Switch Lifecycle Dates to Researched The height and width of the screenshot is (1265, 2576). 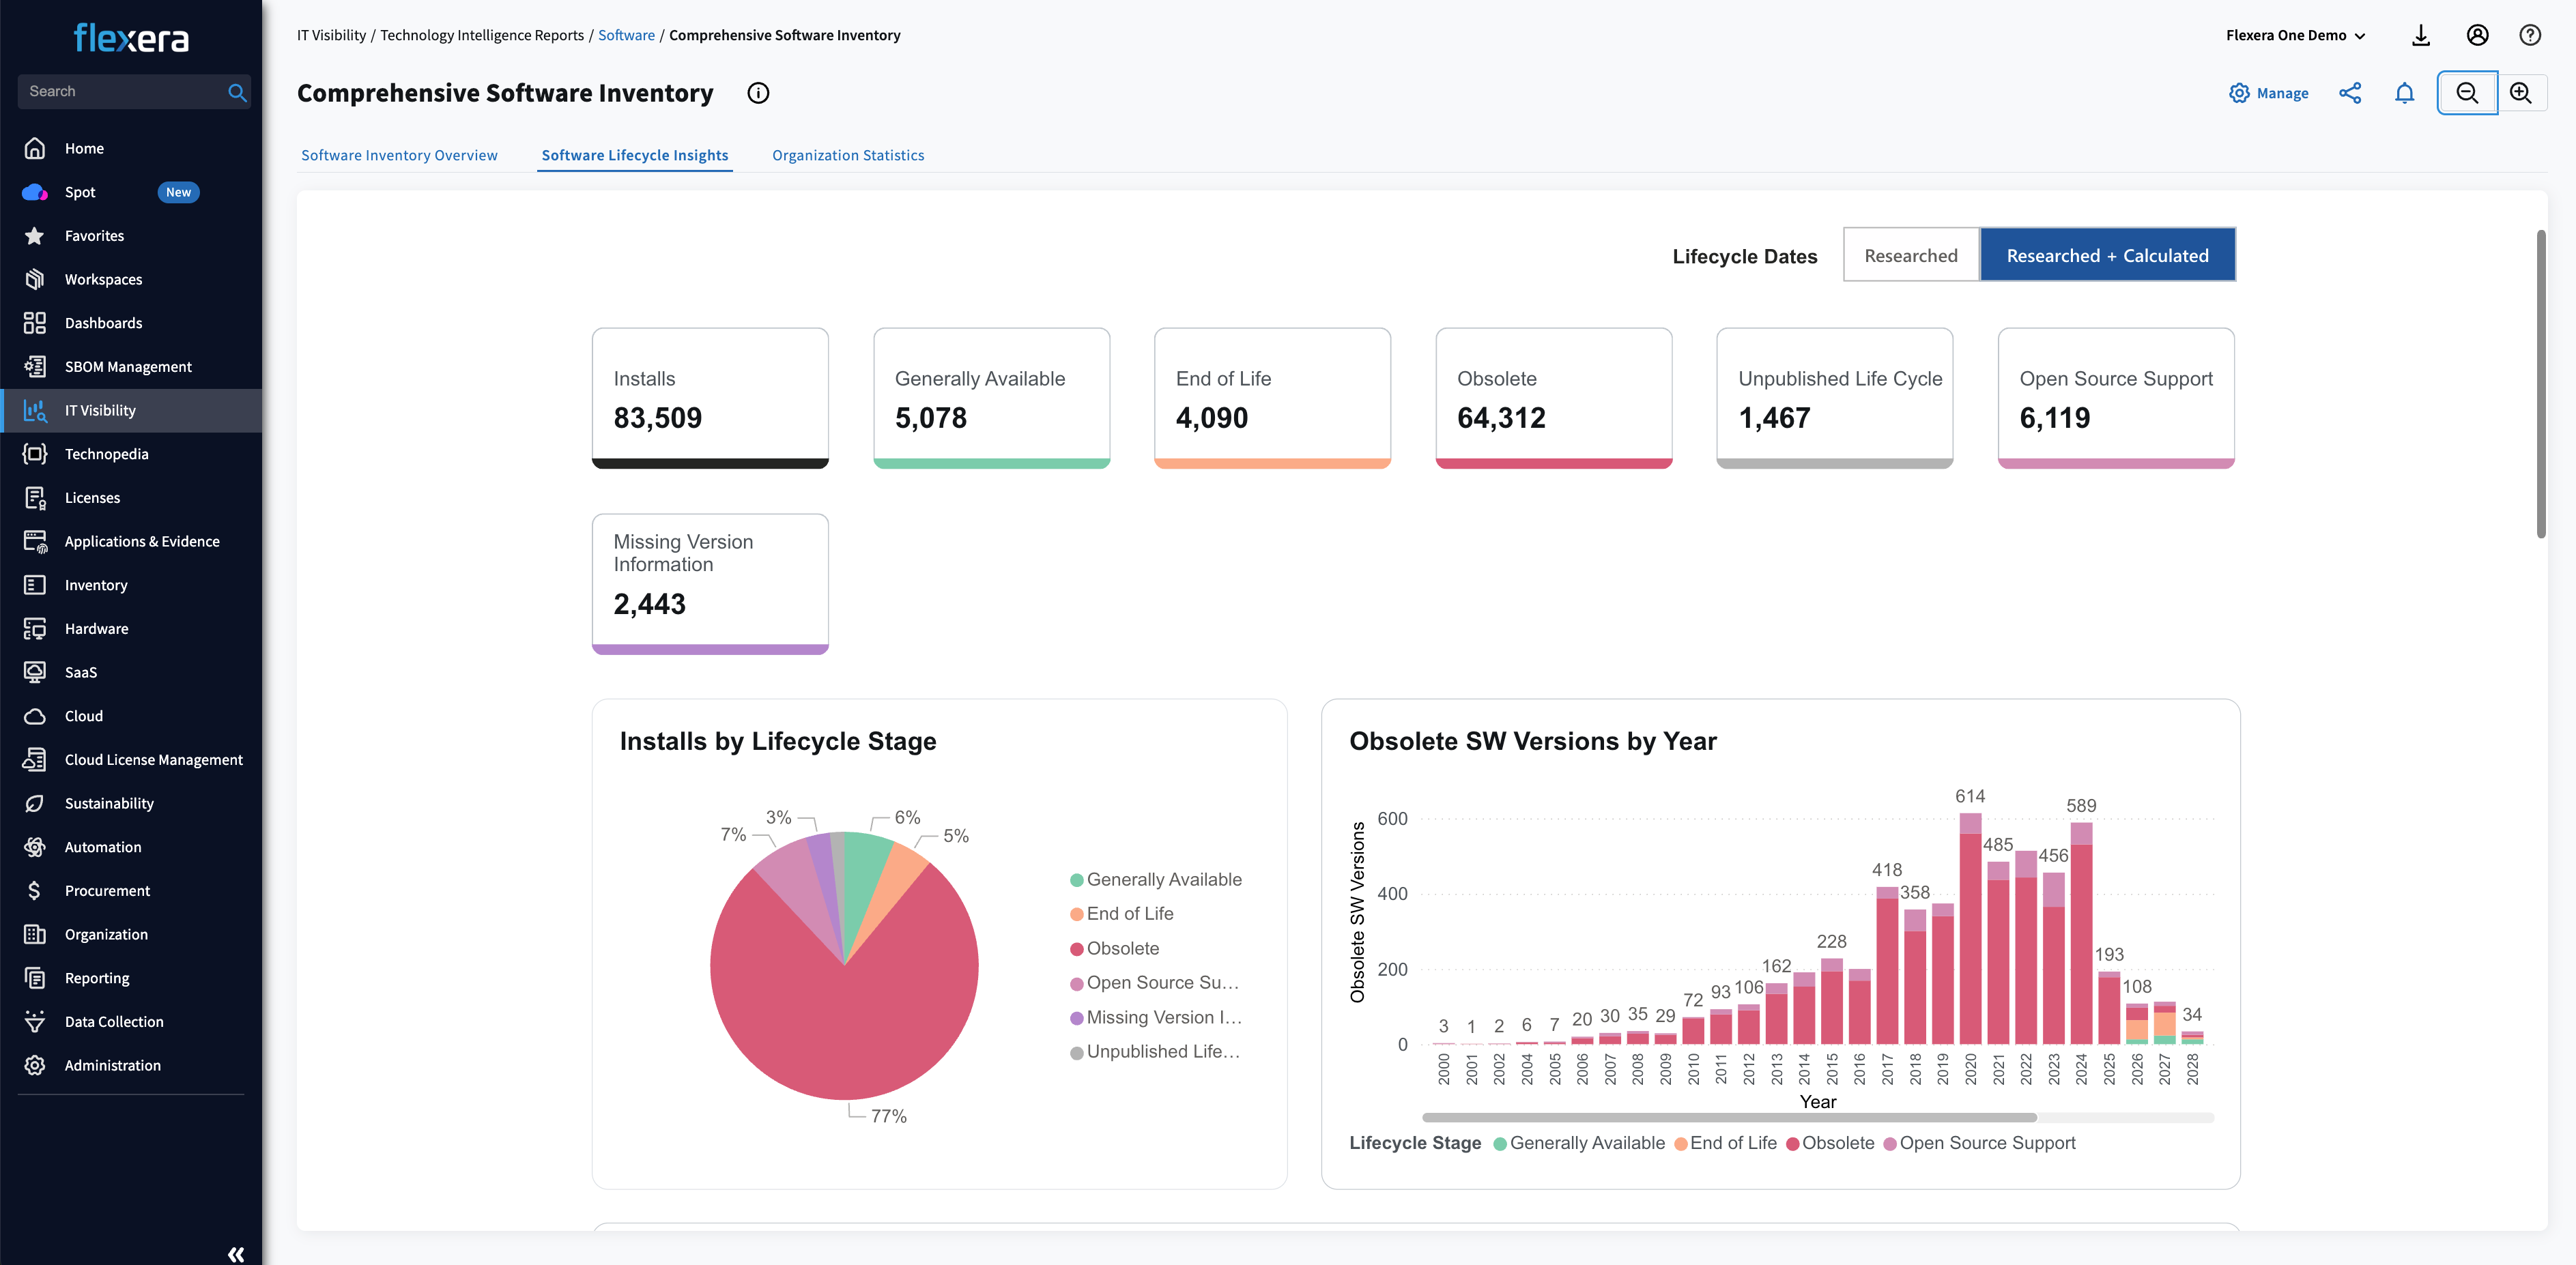1910,255
